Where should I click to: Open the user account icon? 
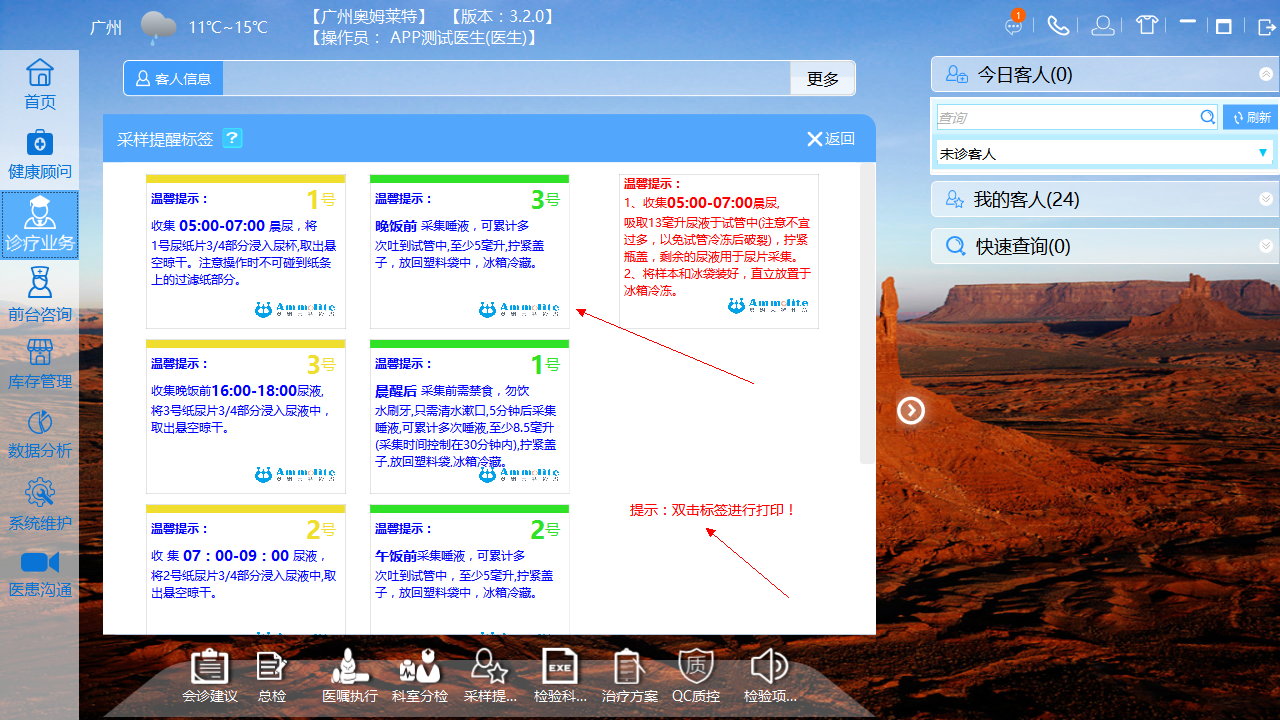click(1103, 25)
